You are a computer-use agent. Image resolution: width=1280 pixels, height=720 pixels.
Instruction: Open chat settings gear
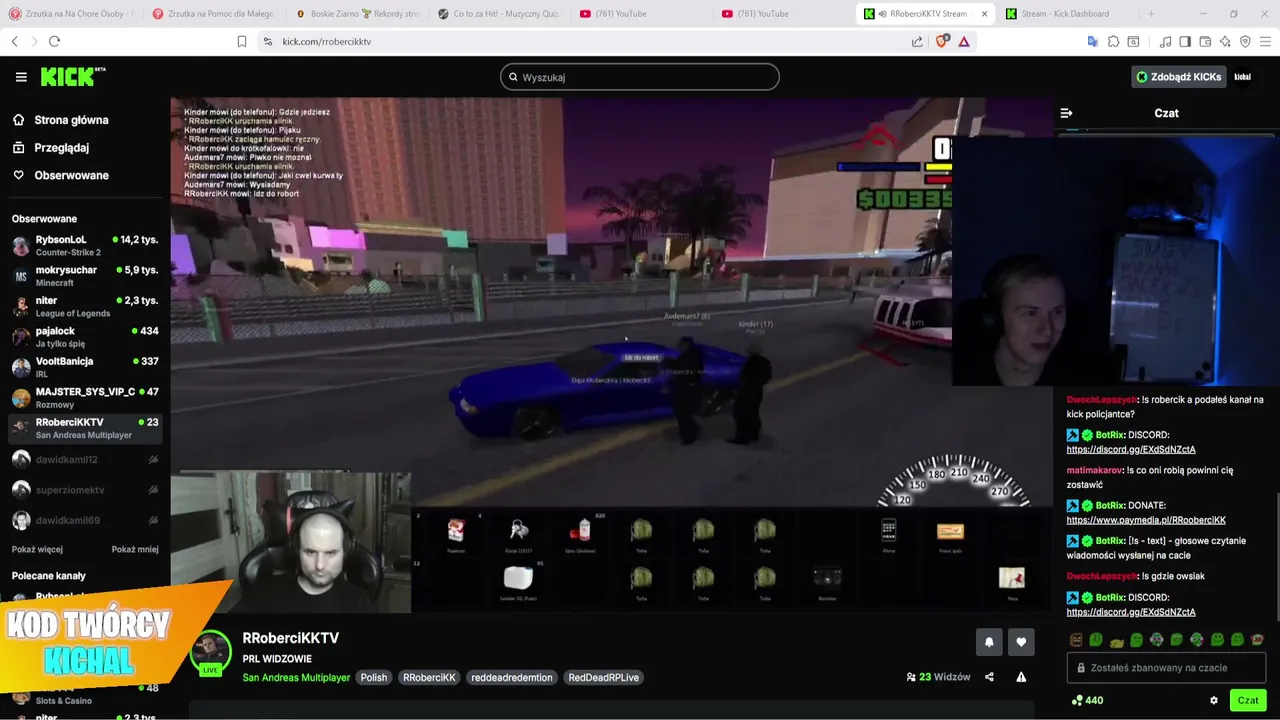click(1214, 701)
